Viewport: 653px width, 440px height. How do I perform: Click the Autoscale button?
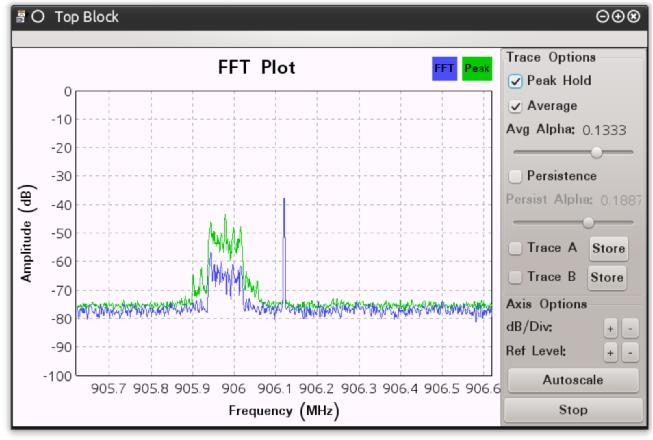tap(573, 380)
